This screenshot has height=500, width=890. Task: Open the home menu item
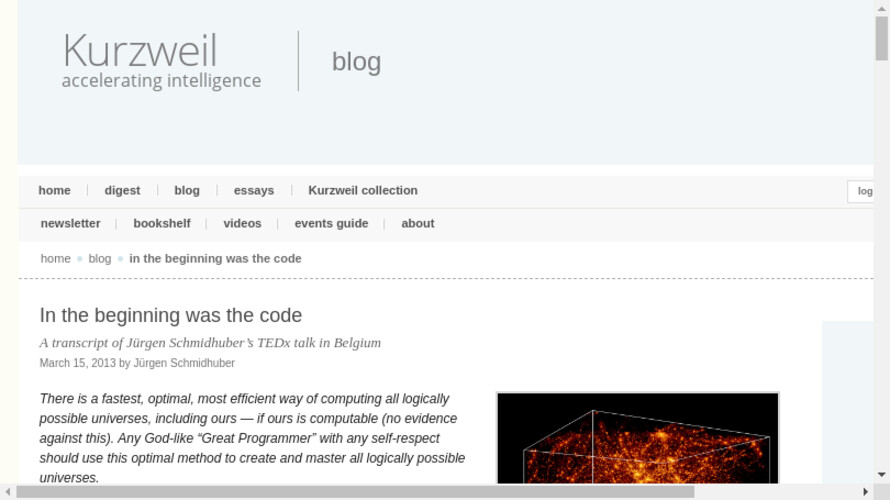54,190
